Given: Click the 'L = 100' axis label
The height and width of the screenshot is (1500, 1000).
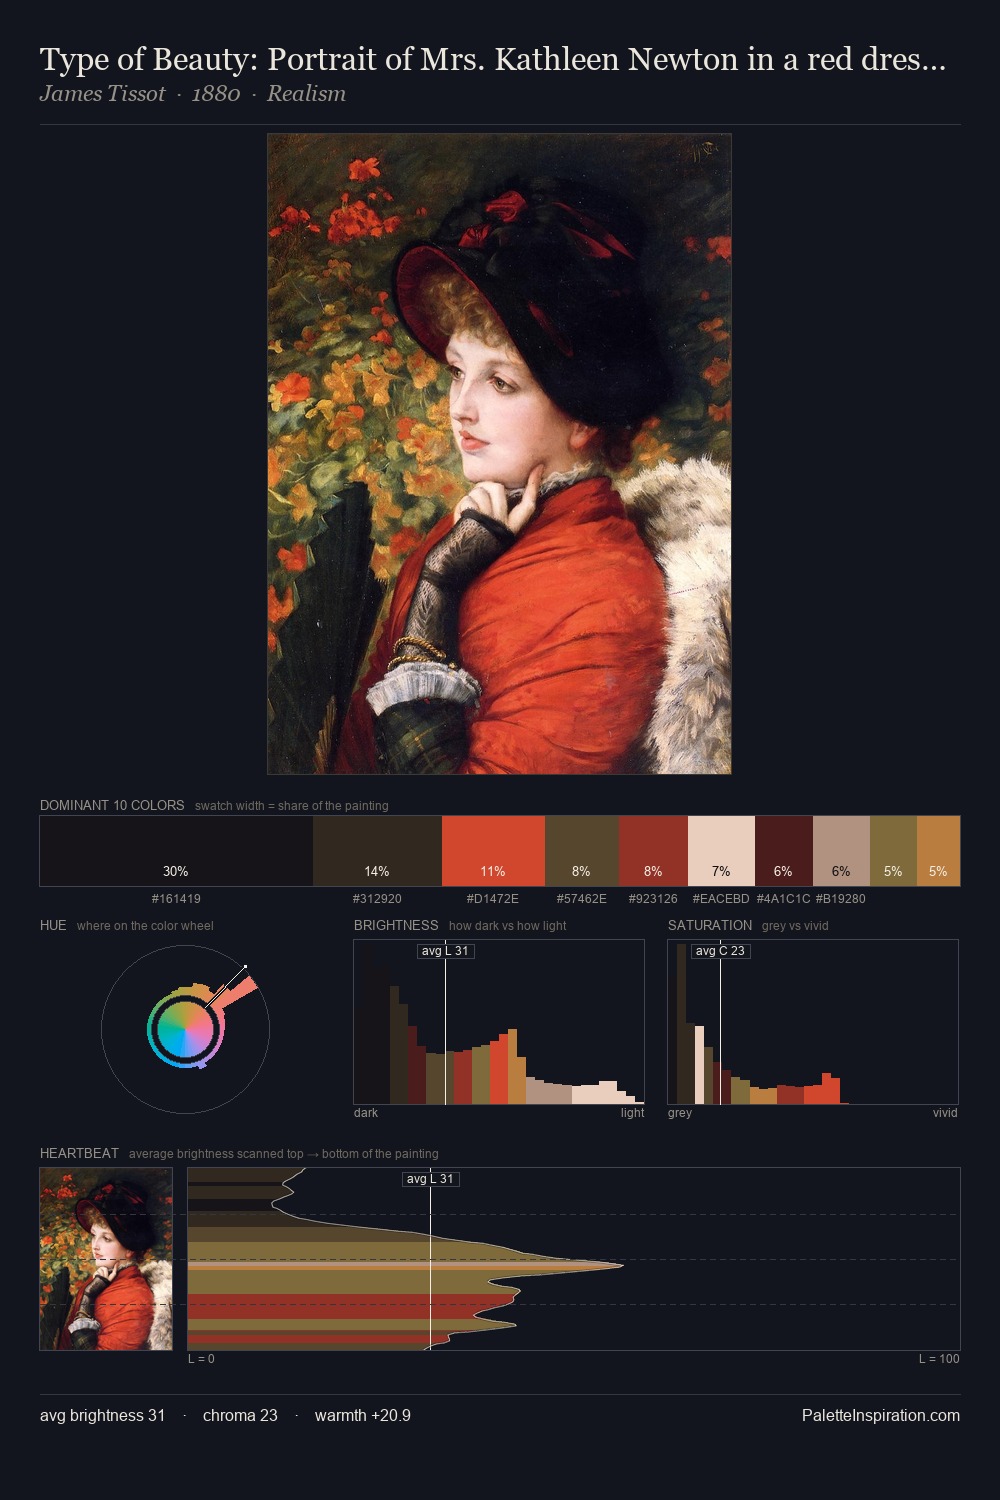Looking at the screenshot, I should pos(939,1359).
